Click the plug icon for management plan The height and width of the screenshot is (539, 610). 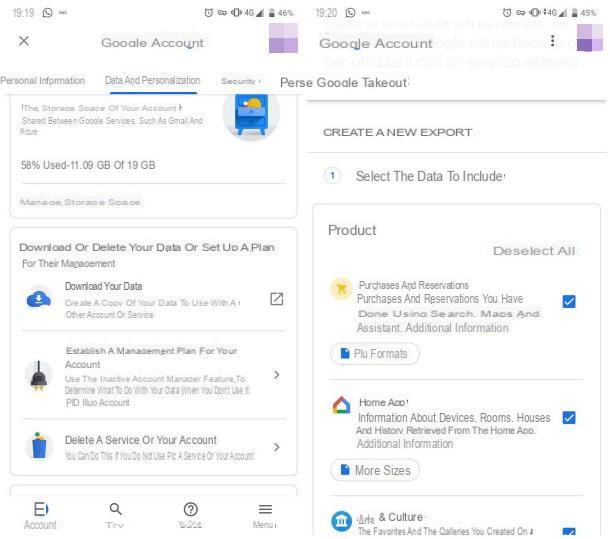point(39,376)
